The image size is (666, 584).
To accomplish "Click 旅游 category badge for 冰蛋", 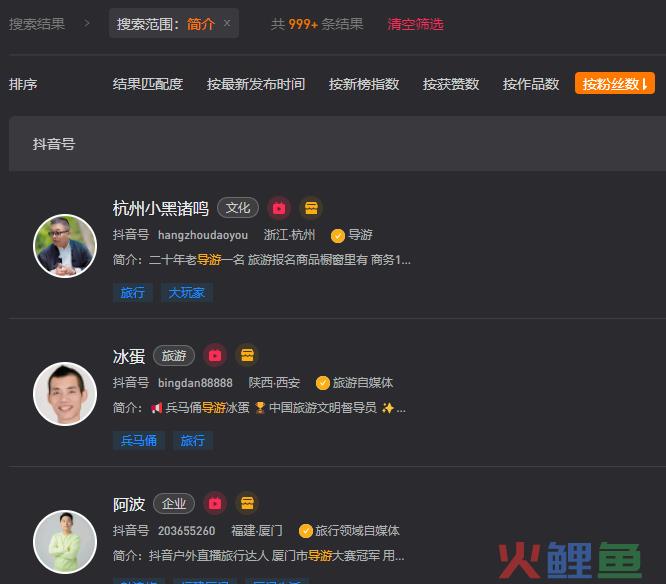I will (x=174, y=355).
